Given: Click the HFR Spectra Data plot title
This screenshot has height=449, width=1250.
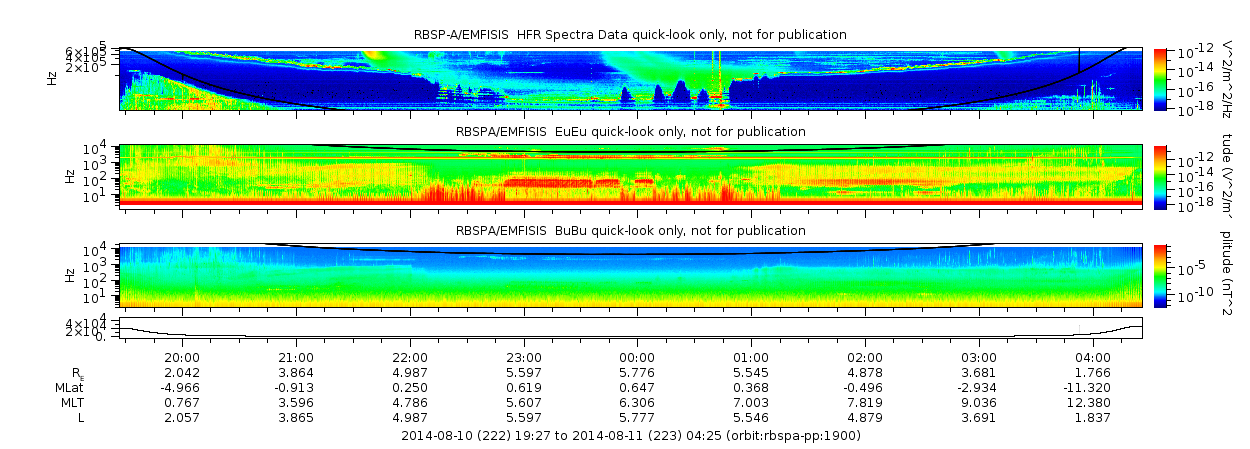Looking at the screenshot, I should coord(630,35).
